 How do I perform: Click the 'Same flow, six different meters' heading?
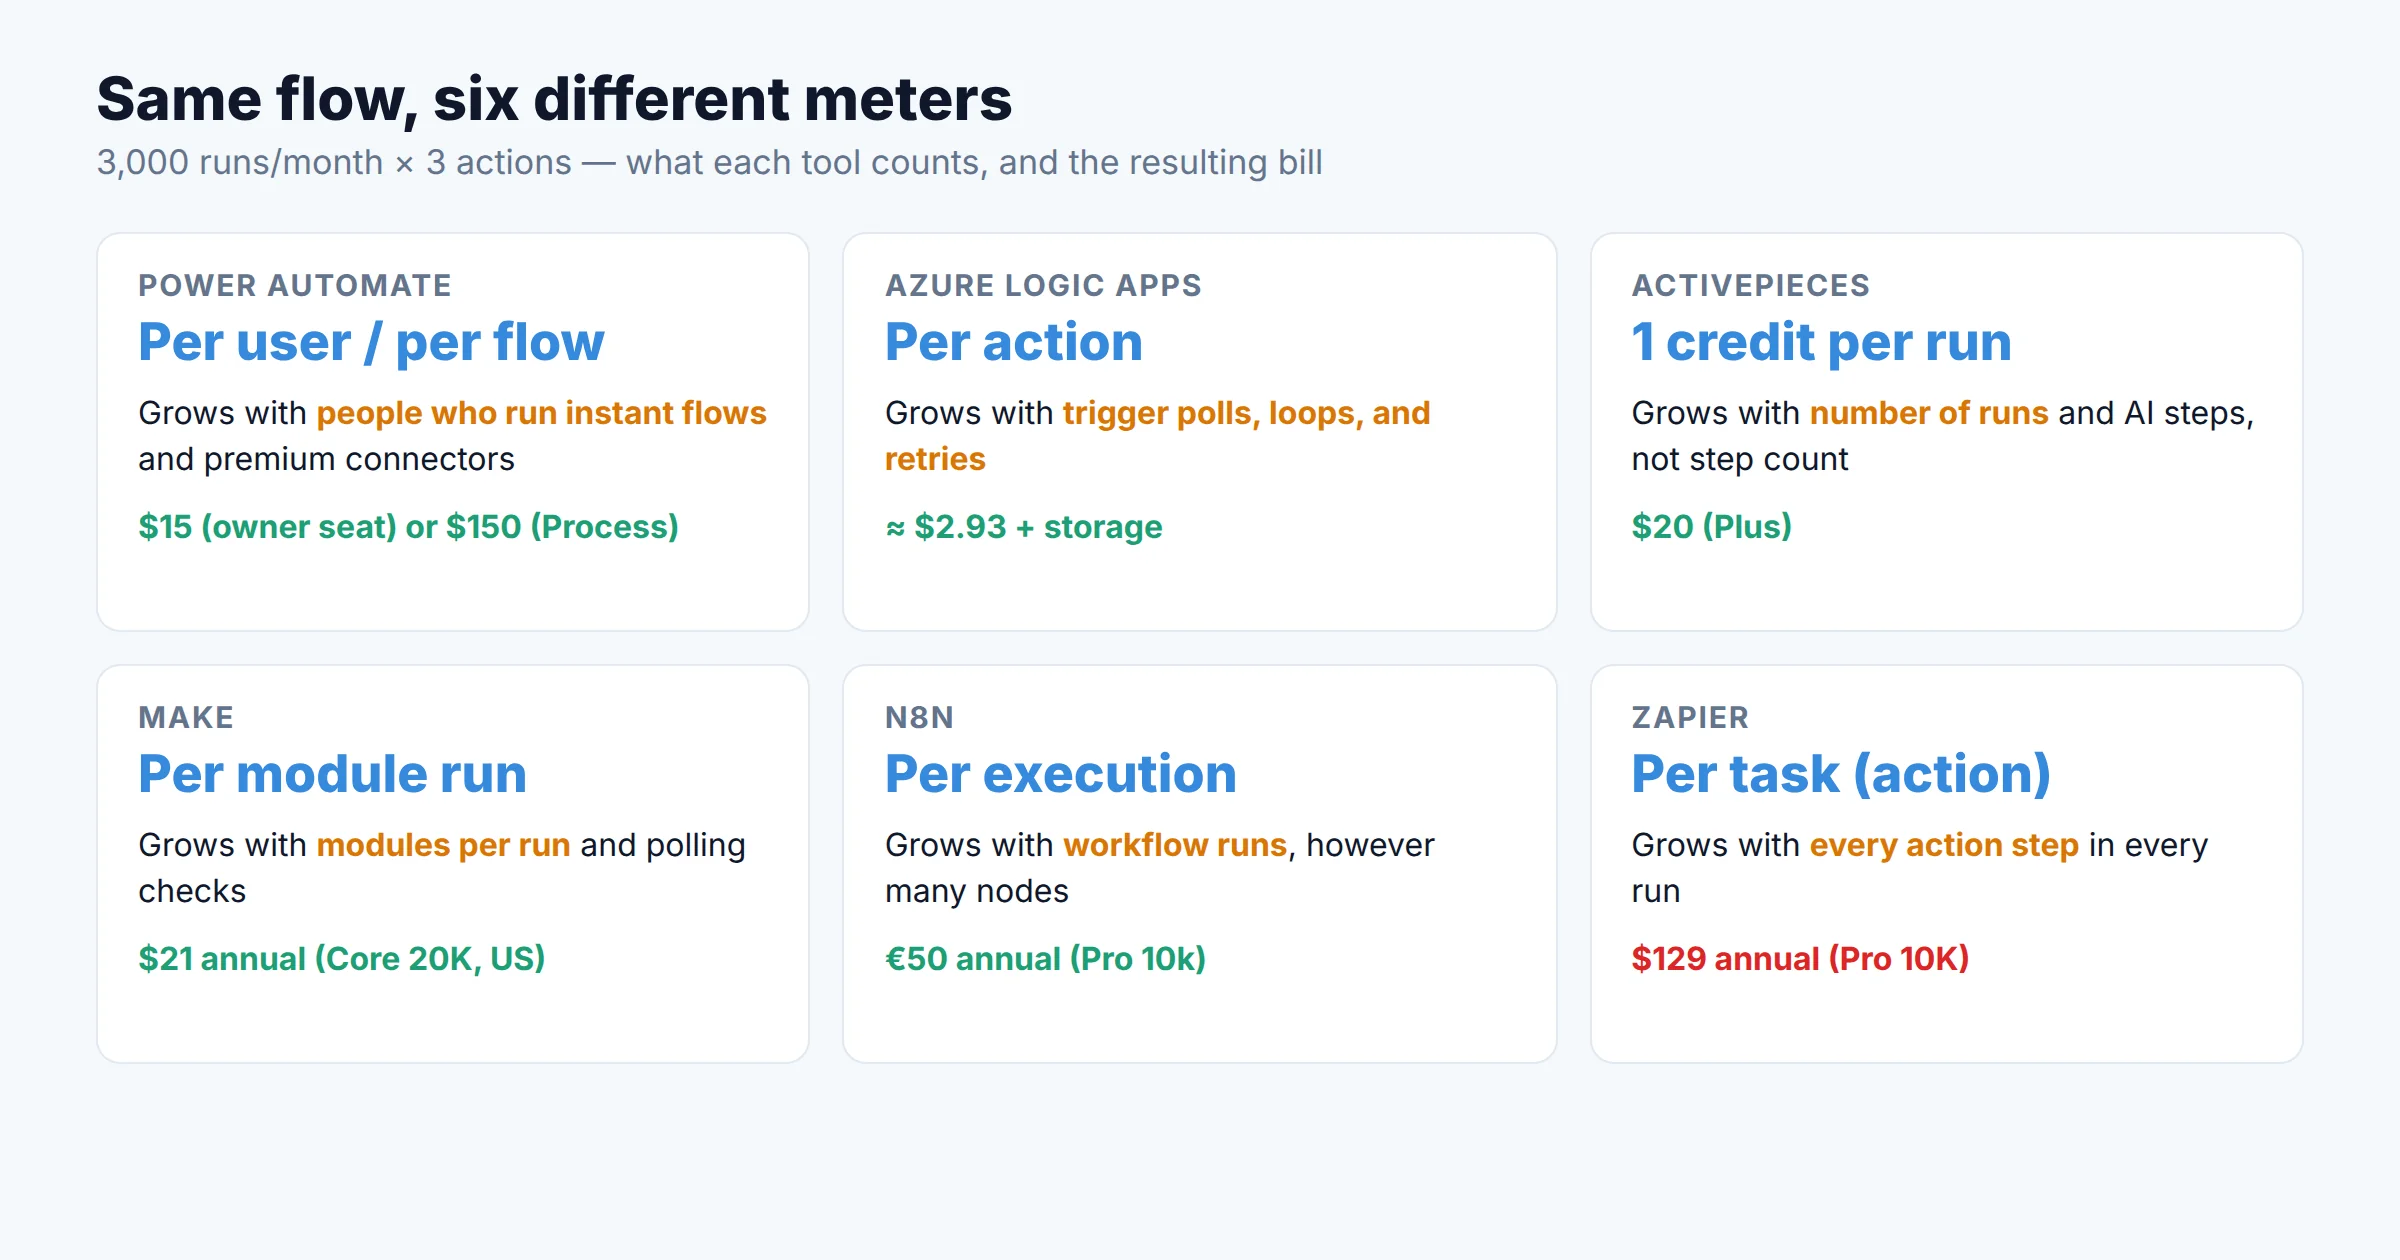pos(554,100)
